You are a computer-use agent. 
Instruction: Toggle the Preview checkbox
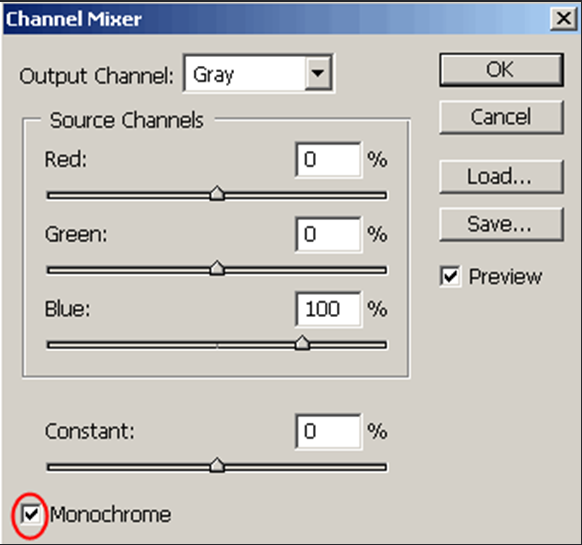click(x=451, y=276)
